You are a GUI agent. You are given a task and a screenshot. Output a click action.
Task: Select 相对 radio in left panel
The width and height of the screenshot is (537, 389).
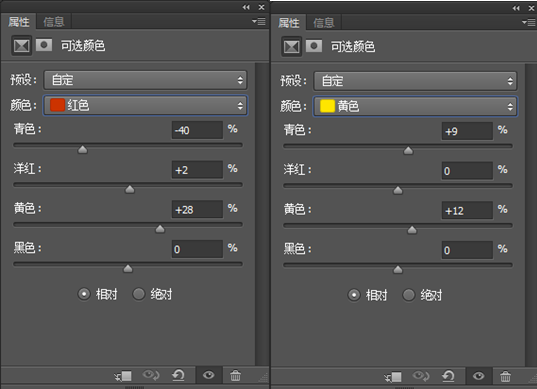tap(84, 294)
